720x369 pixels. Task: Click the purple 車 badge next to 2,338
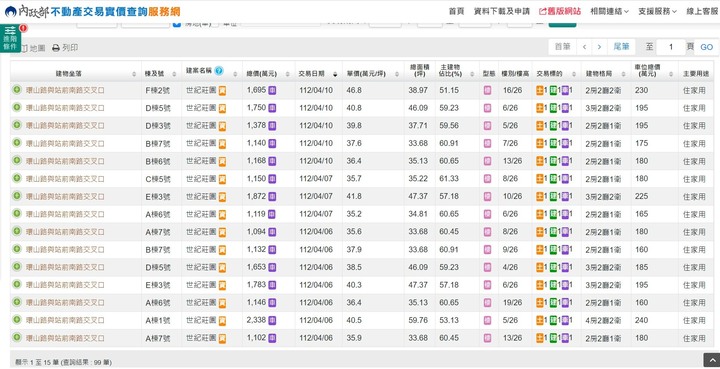(272, 320)
